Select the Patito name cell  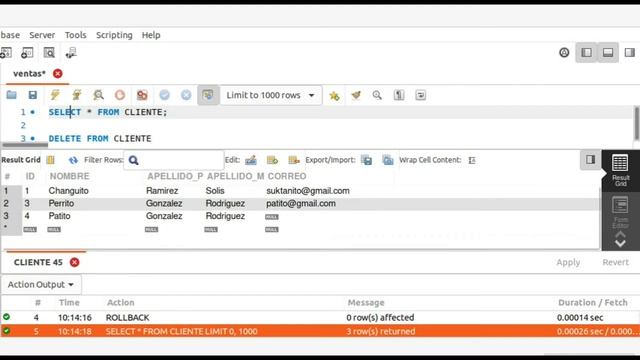pos(59,216)
